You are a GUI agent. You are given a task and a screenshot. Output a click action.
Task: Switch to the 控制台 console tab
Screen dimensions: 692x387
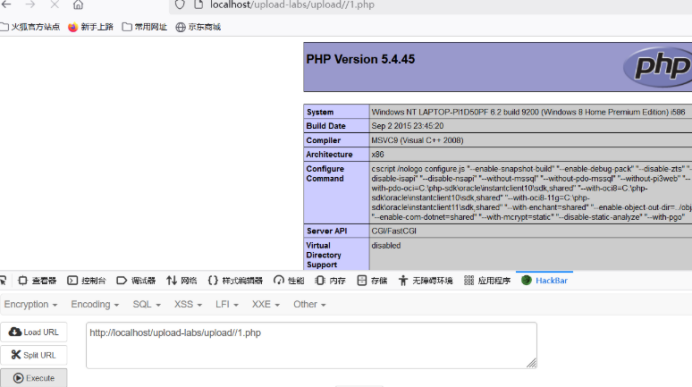pyautogui.click(x=86, y=280)
